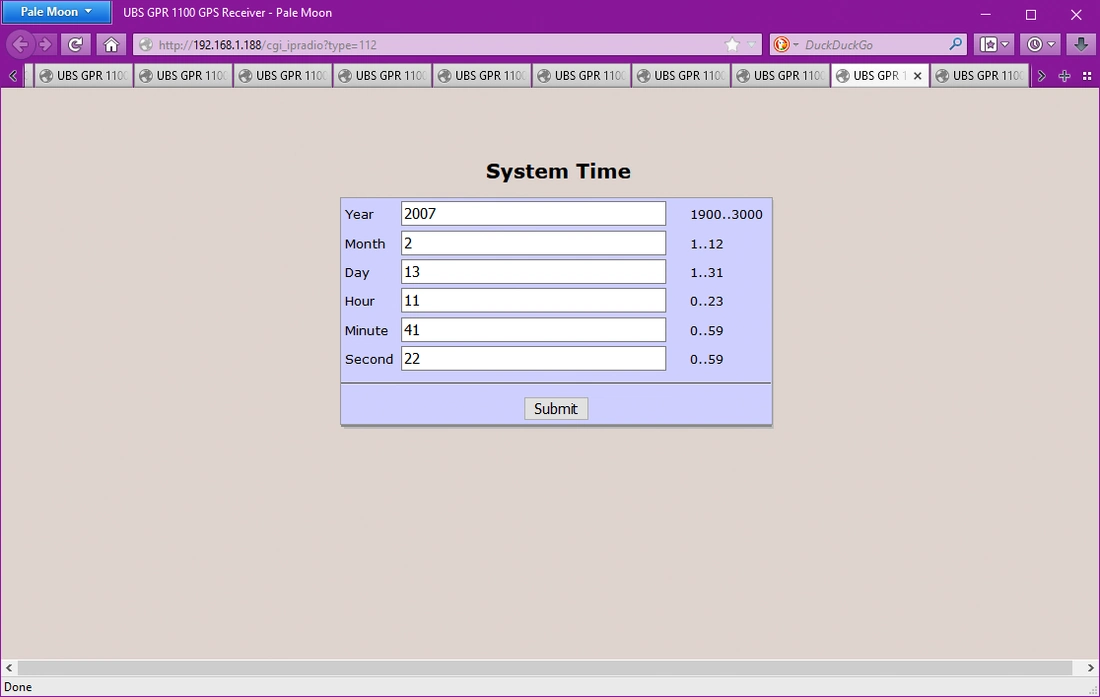The width and height of the screenshot is (1100, 697).
Task: Expand the history button dropdown arrow
Action: pos(1051,45)
